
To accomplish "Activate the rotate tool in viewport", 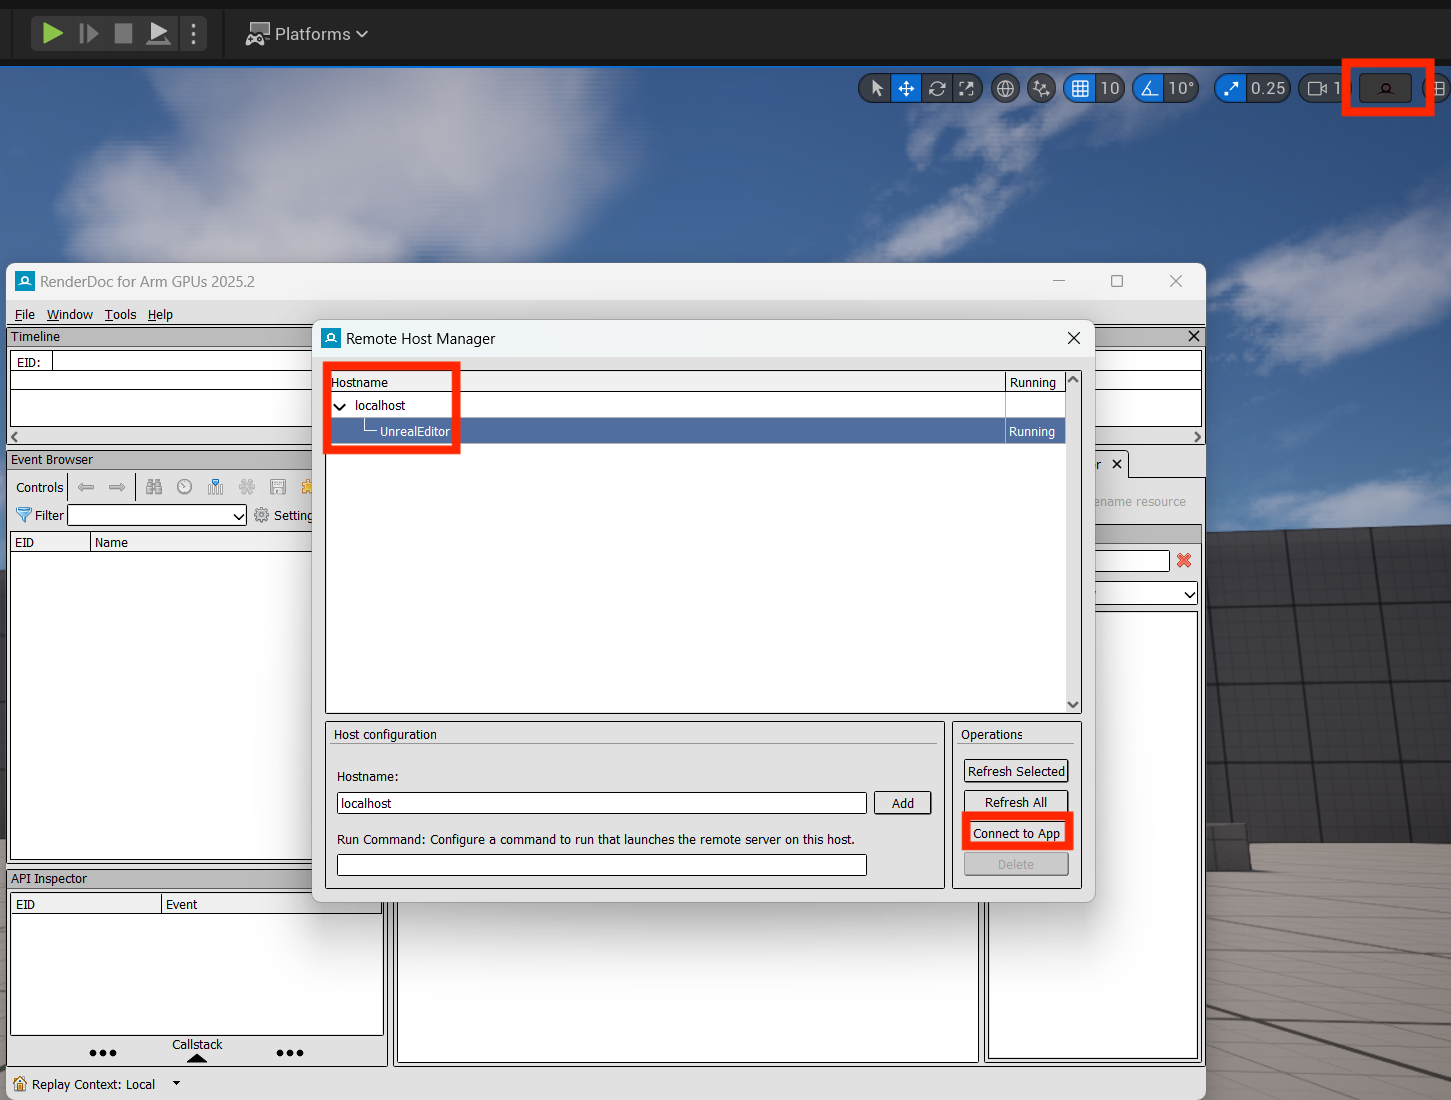I will 937,88.
